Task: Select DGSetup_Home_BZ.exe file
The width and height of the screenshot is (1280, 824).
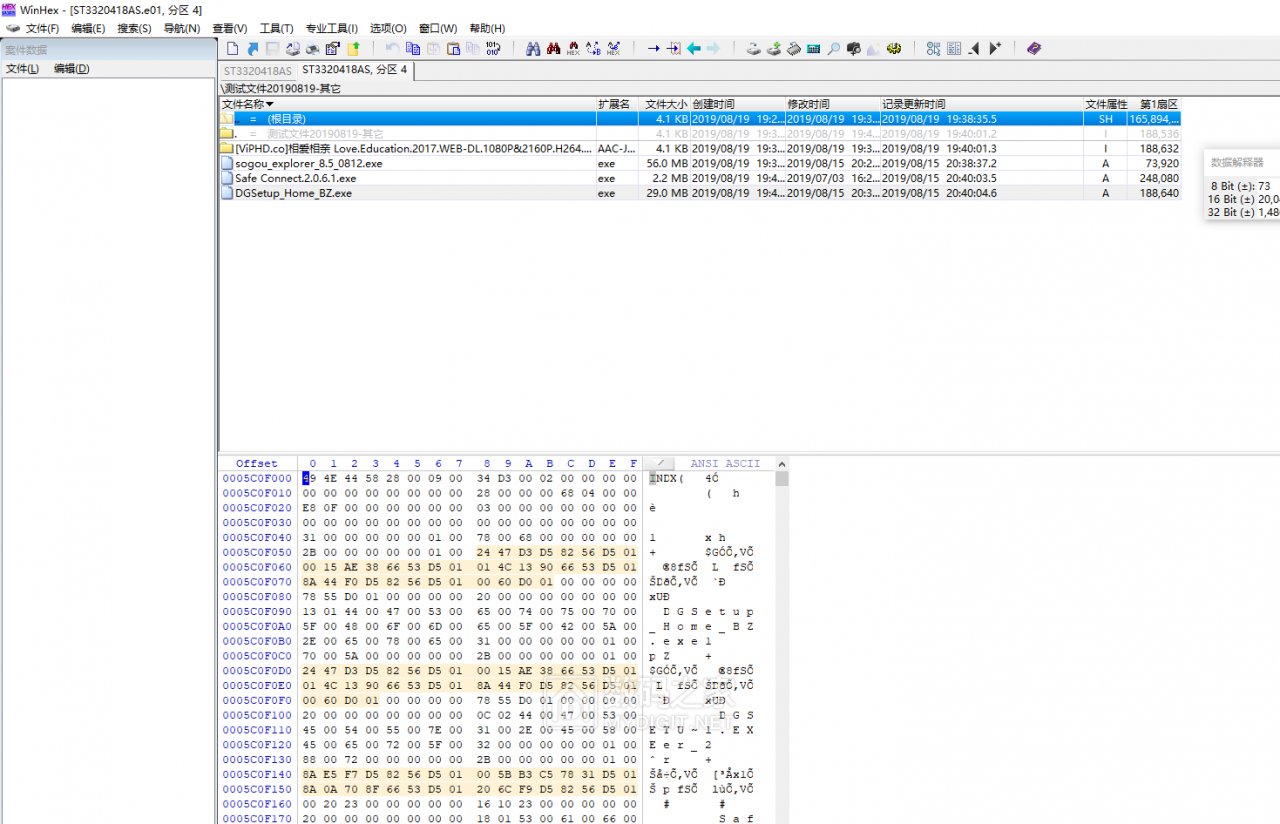Action: tap(700, 193)
